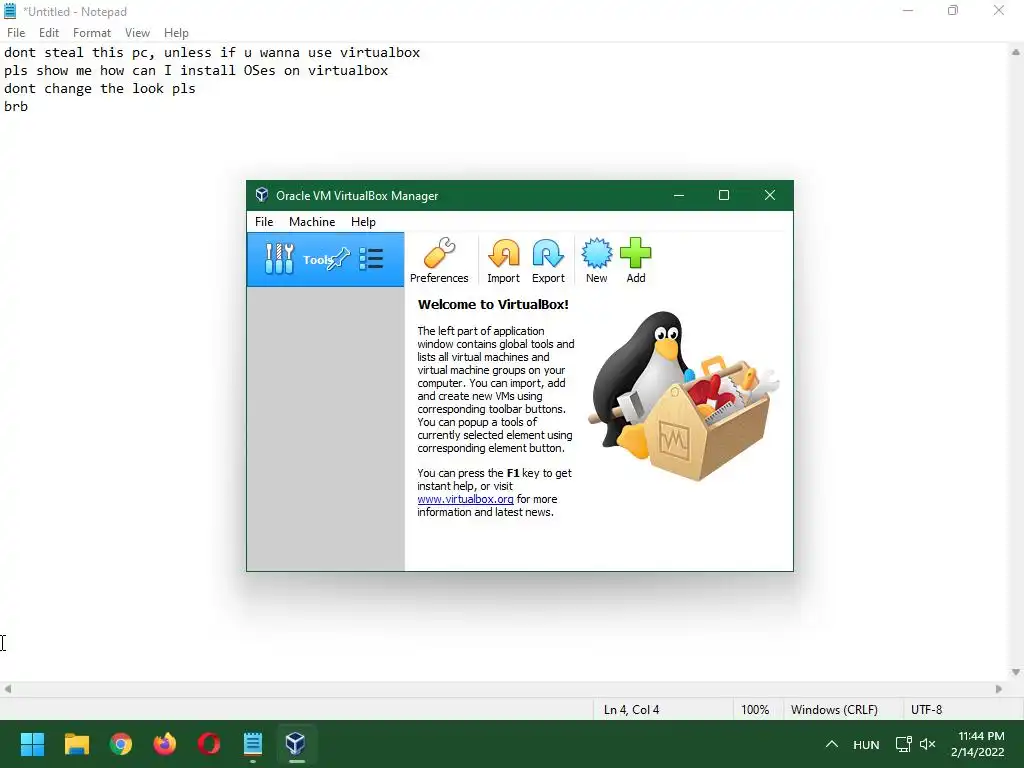Click the Windows Start button
1024x768 pixels.
(x=32, y=744)
